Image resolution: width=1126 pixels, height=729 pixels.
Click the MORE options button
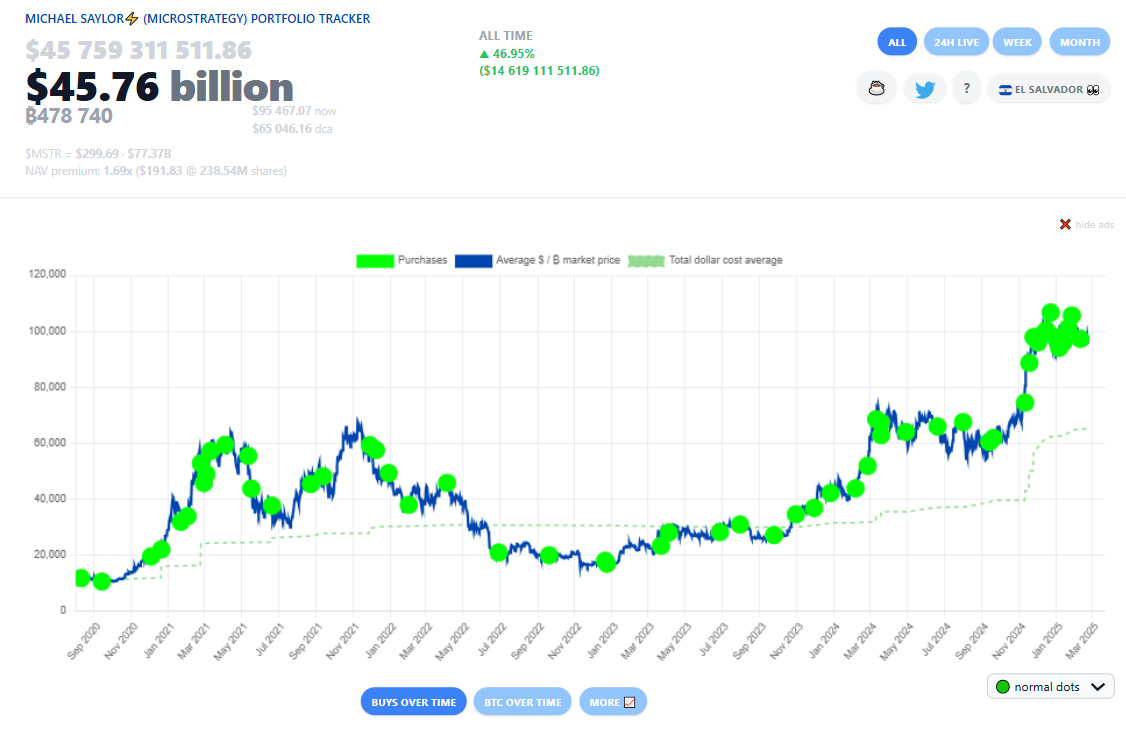pos(613,701)
